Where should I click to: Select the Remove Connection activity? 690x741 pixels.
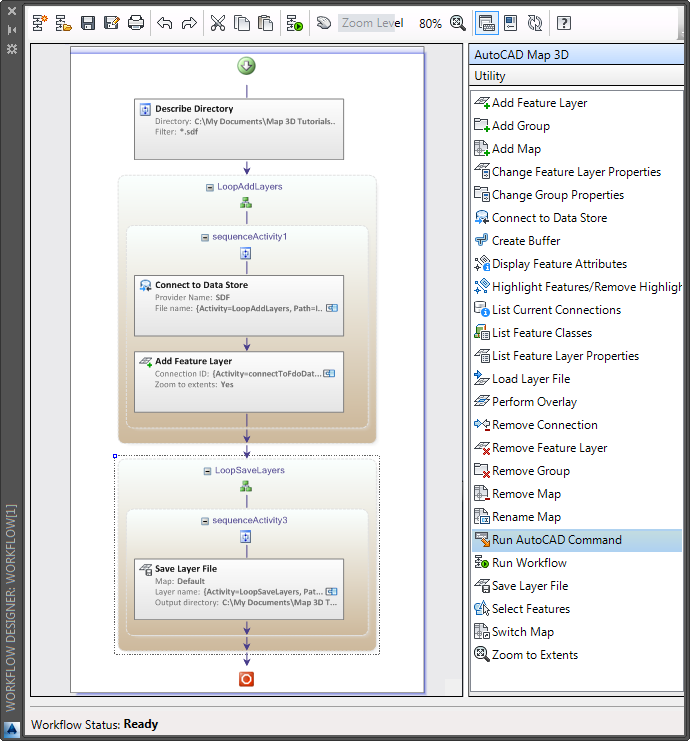click(577, 425)
